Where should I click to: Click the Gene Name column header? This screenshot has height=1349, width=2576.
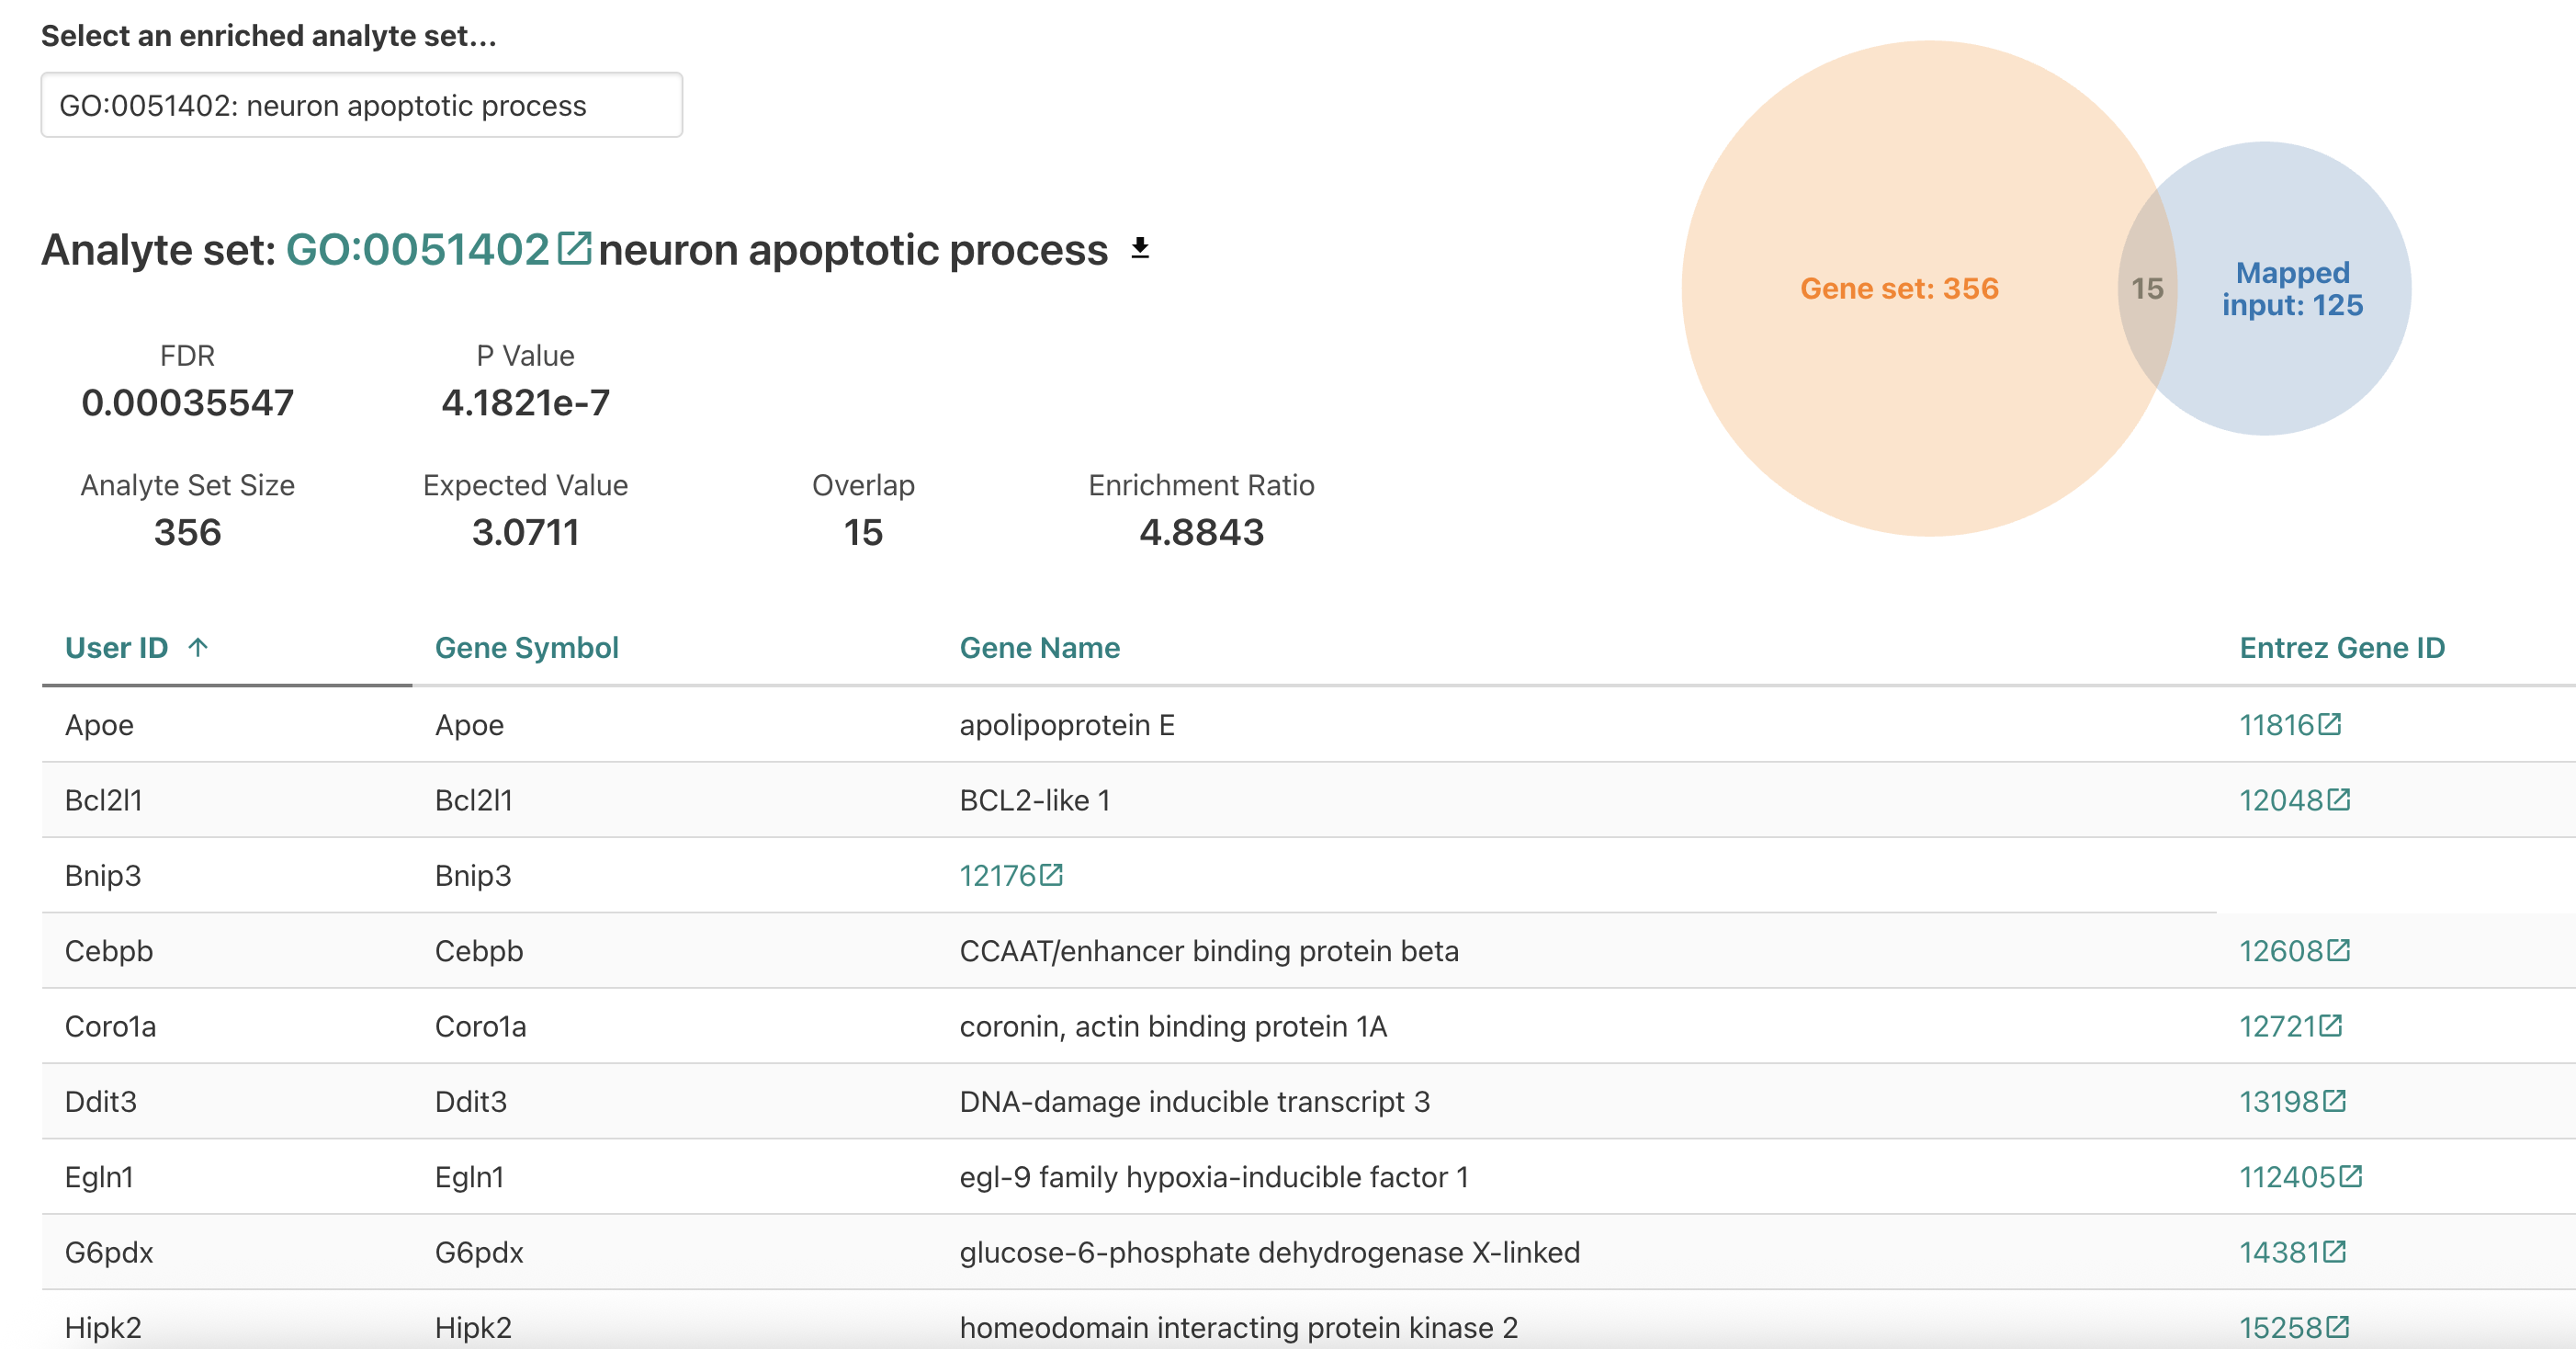[1040, 647]
